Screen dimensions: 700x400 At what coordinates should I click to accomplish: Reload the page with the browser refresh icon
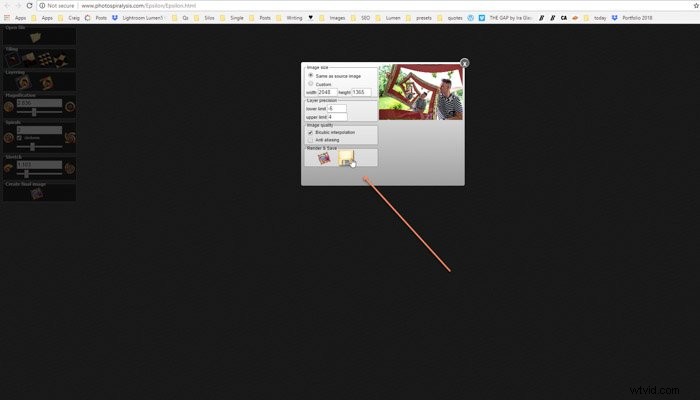[29, 5]
